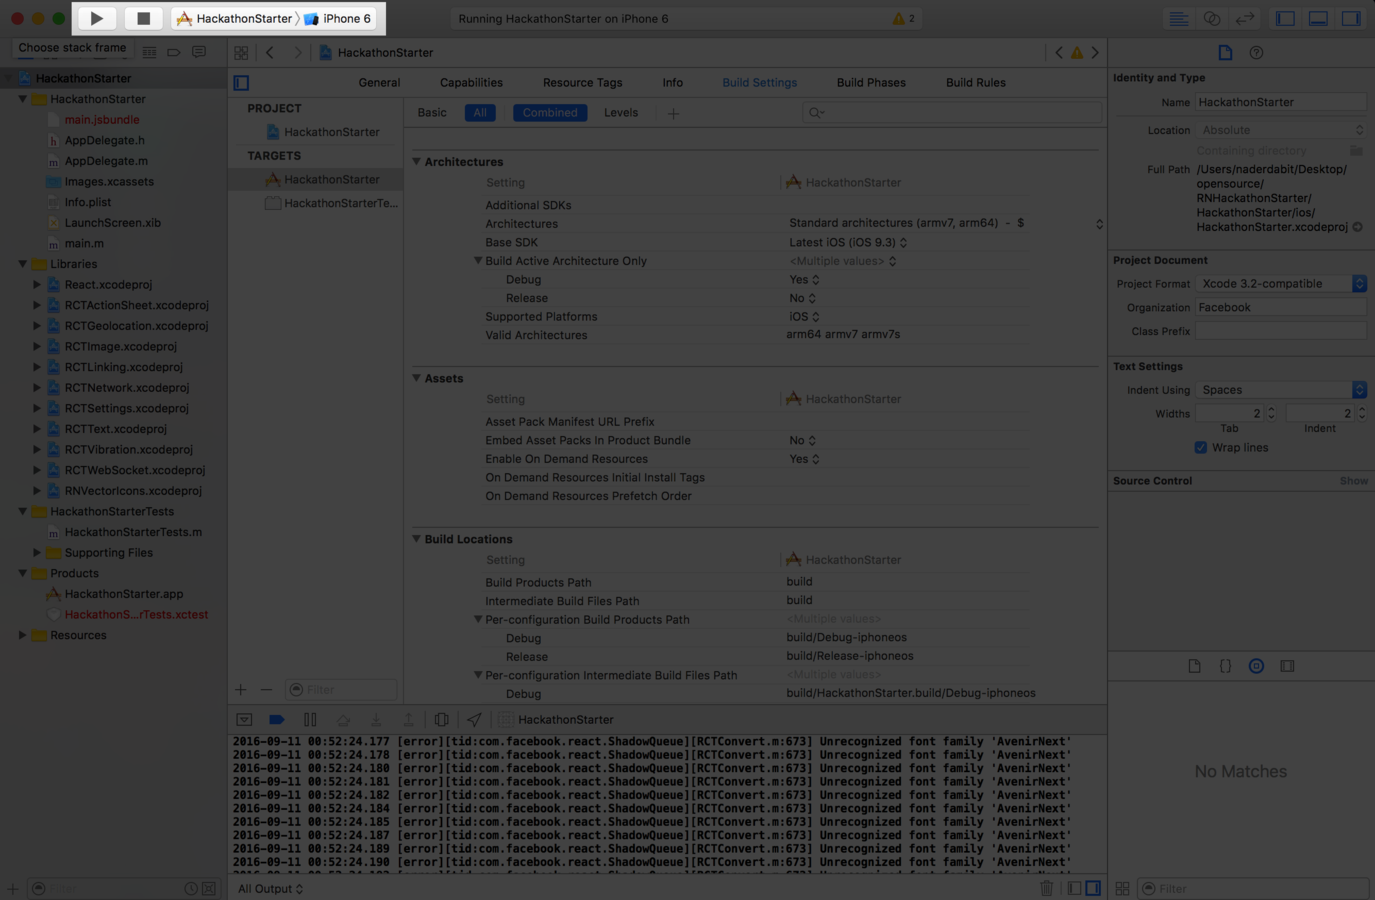The width and height of the screenshot is (1375, 900).
Task: Open Debug View Hierarchy
Action: 441,720
